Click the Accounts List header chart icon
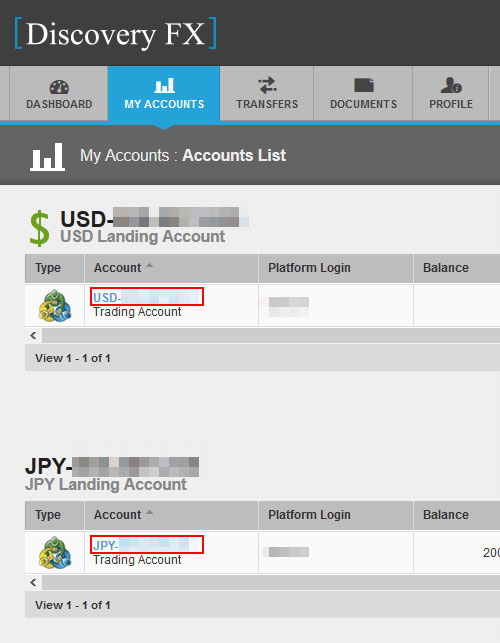The height and width of the screenshot is (643, 500). tap(47, 157)
